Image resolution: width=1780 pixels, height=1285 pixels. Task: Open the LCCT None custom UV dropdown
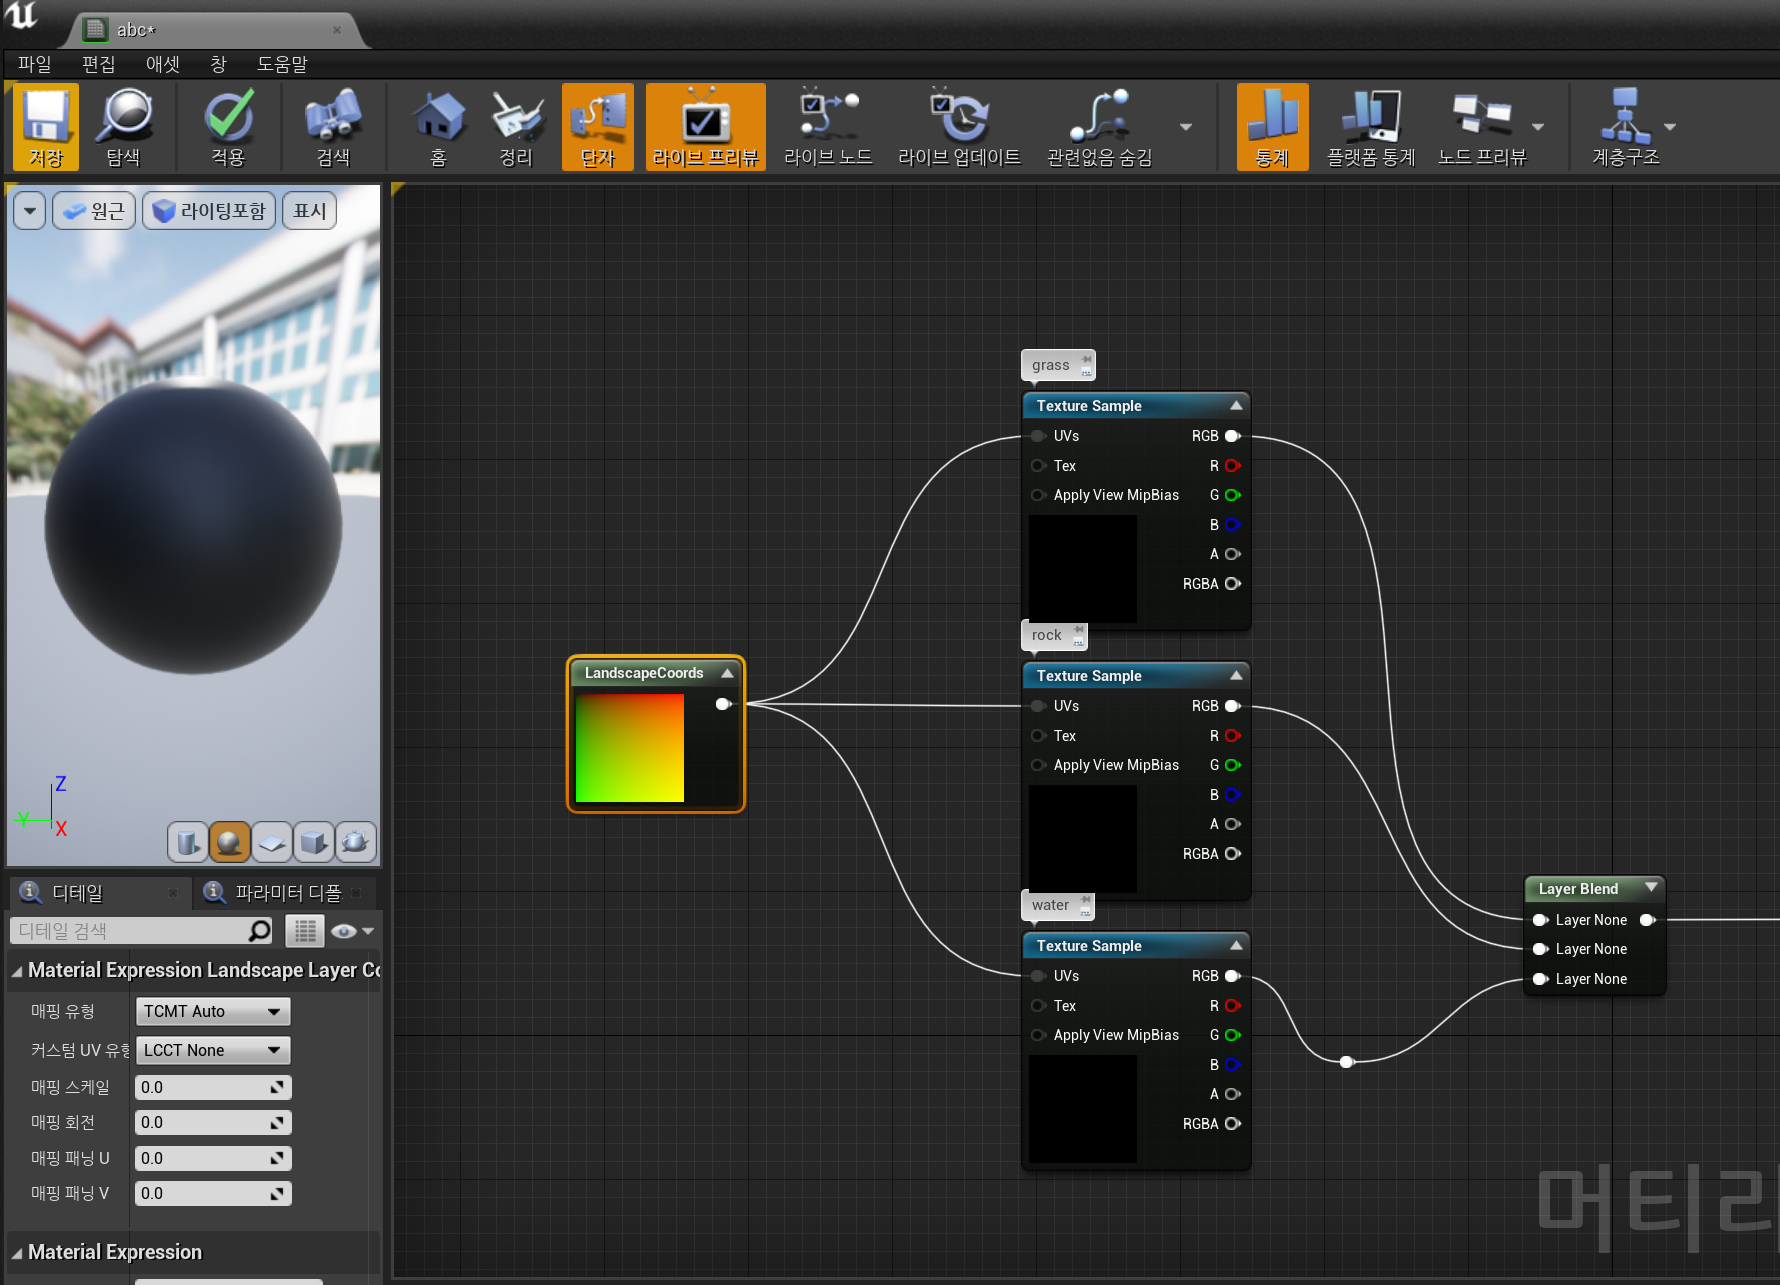pyautogui.click(x=212, y=1050)
